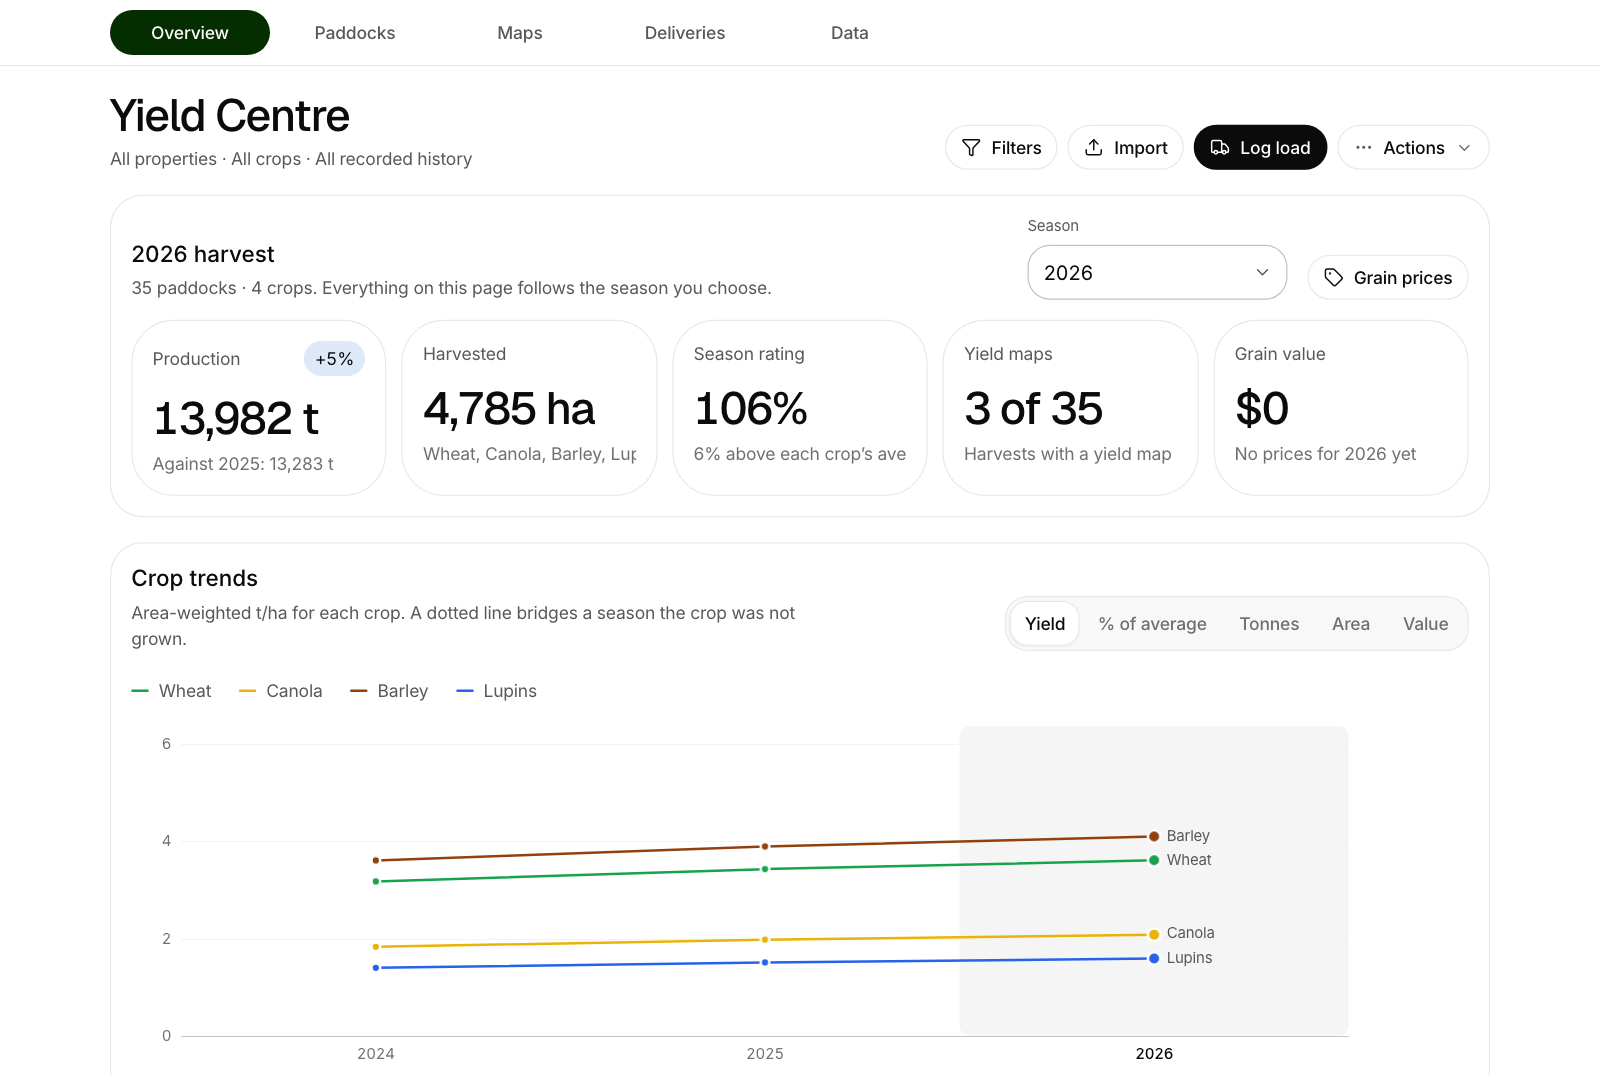Viewport: 1600px width, 1075px height.
Task: Switch chart to Tonnes
Action: [1269, 624]
